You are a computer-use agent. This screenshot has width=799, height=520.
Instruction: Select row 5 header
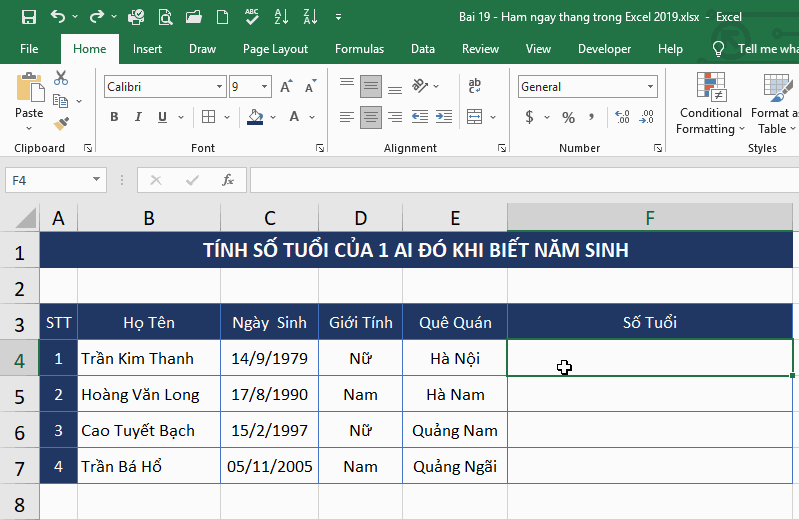(x=19, y=396)
